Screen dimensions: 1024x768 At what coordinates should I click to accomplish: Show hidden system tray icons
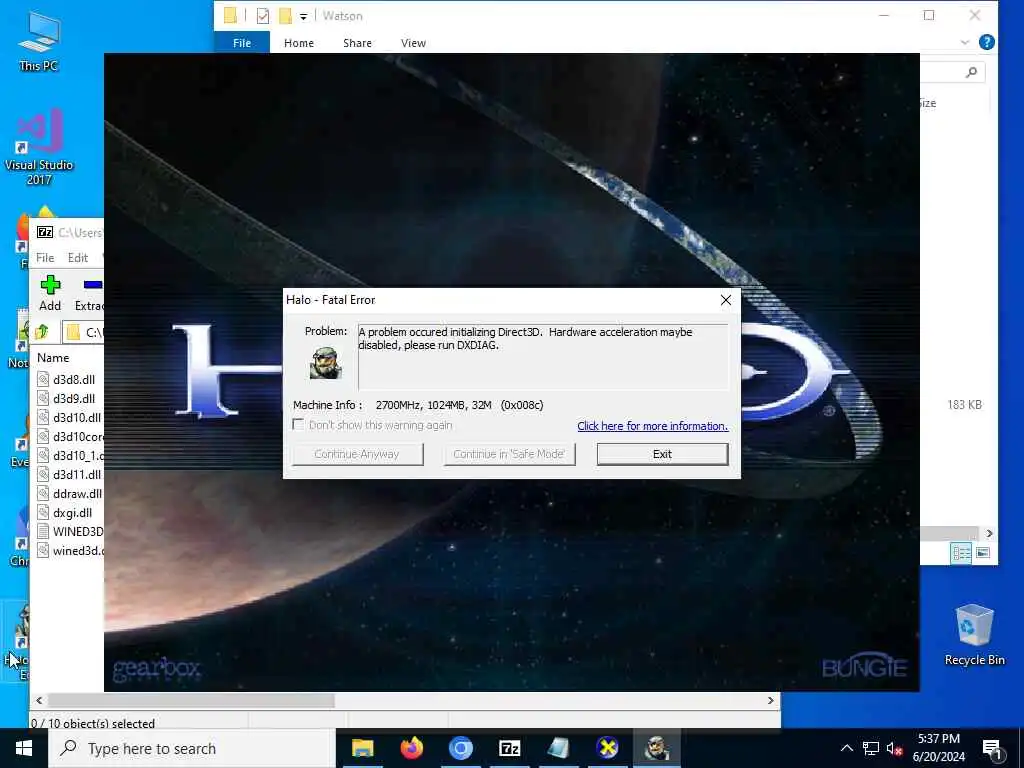click(x=846, y=748)
